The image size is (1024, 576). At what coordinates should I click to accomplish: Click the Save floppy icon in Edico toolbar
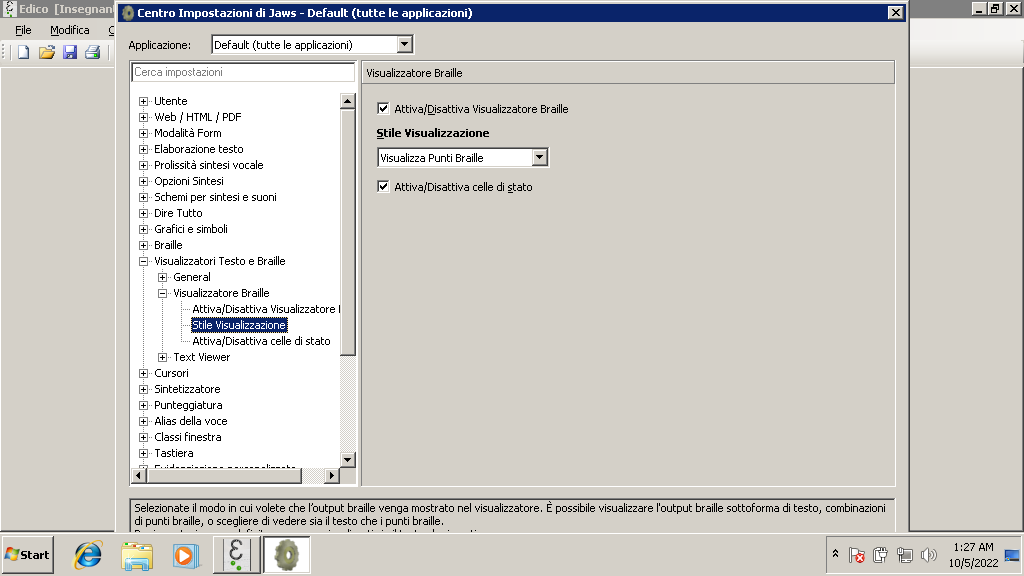(70, 52)
